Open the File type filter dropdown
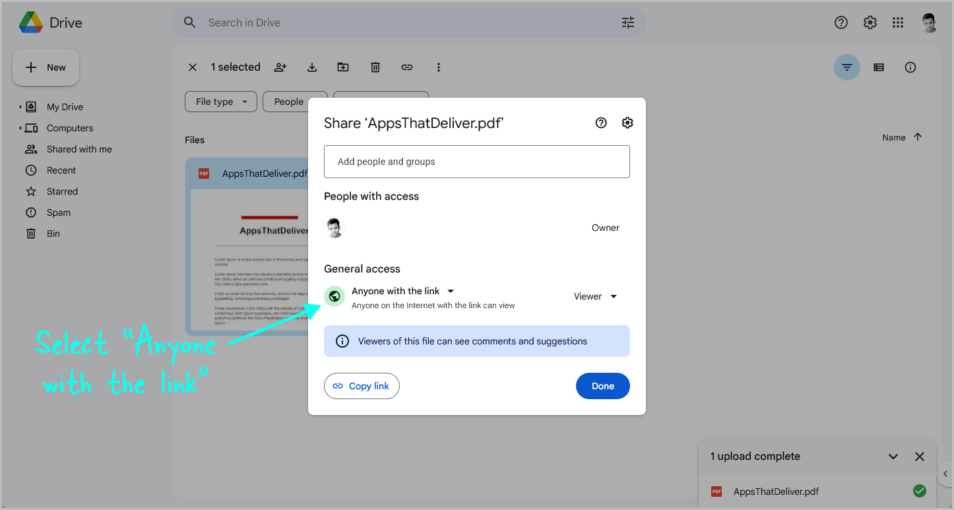 (x=221, y=102)
